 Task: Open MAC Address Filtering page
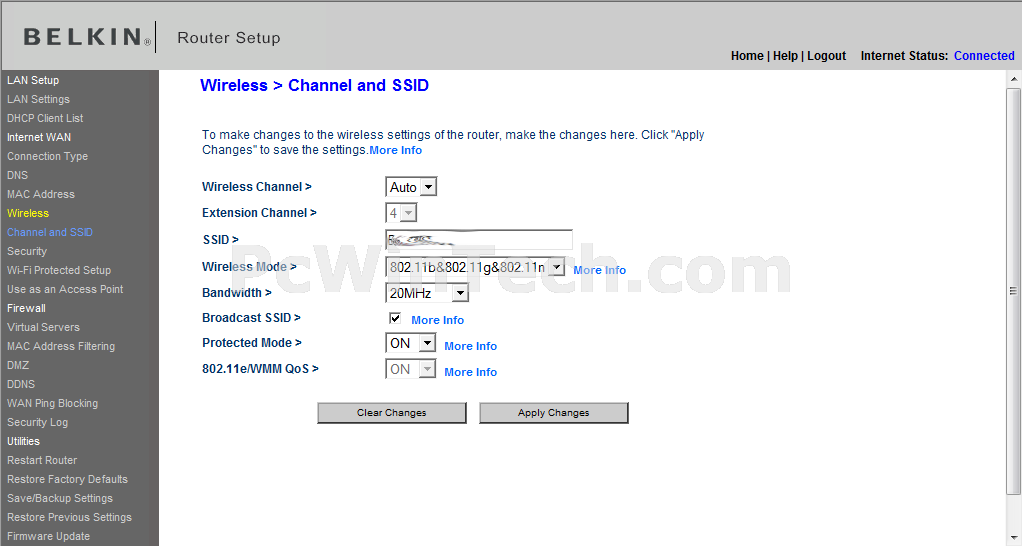61,347
